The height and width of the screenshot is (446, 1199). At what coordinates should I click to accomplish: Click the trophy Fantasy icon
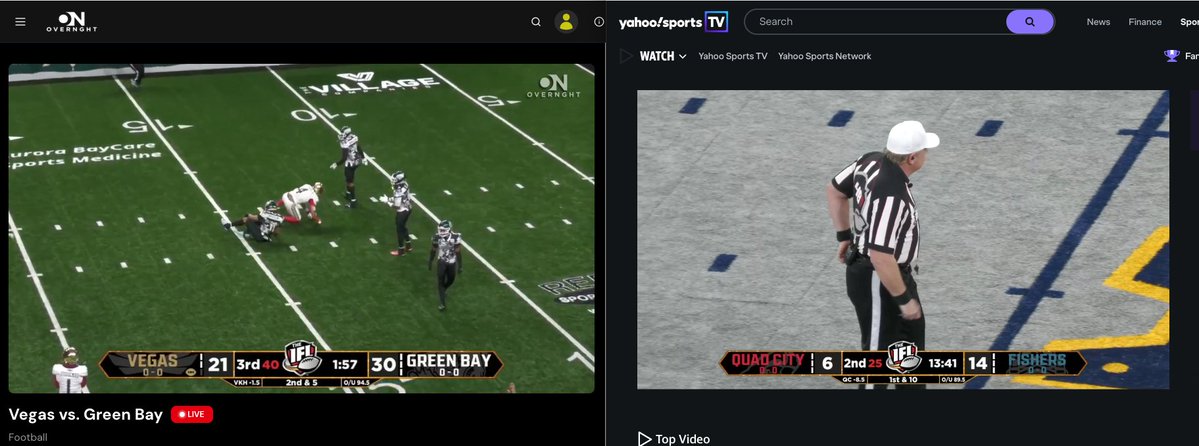(x=1171, y=56)
